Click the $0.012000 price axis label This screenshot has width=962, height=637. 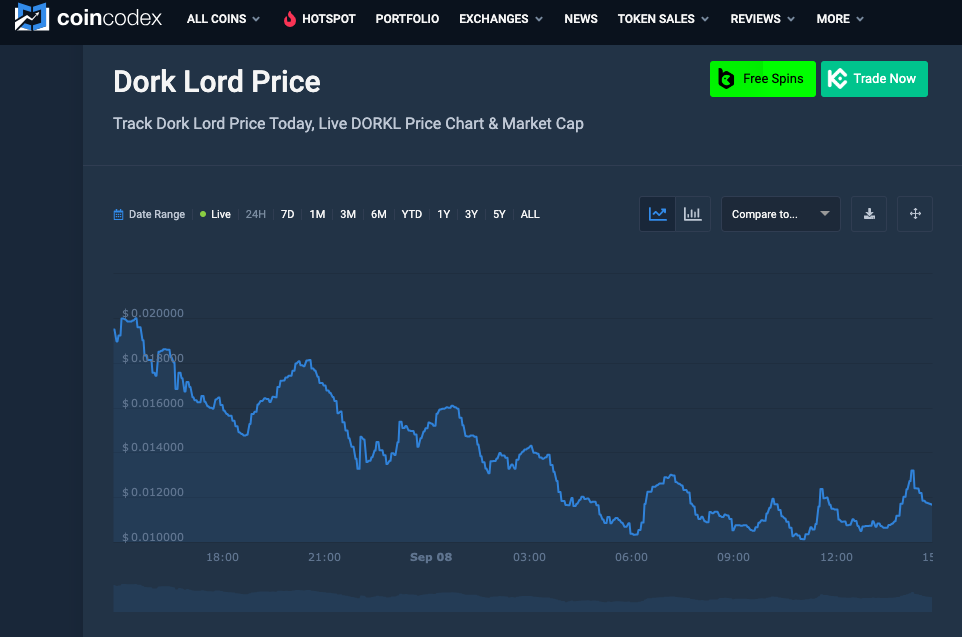point(153,492)
